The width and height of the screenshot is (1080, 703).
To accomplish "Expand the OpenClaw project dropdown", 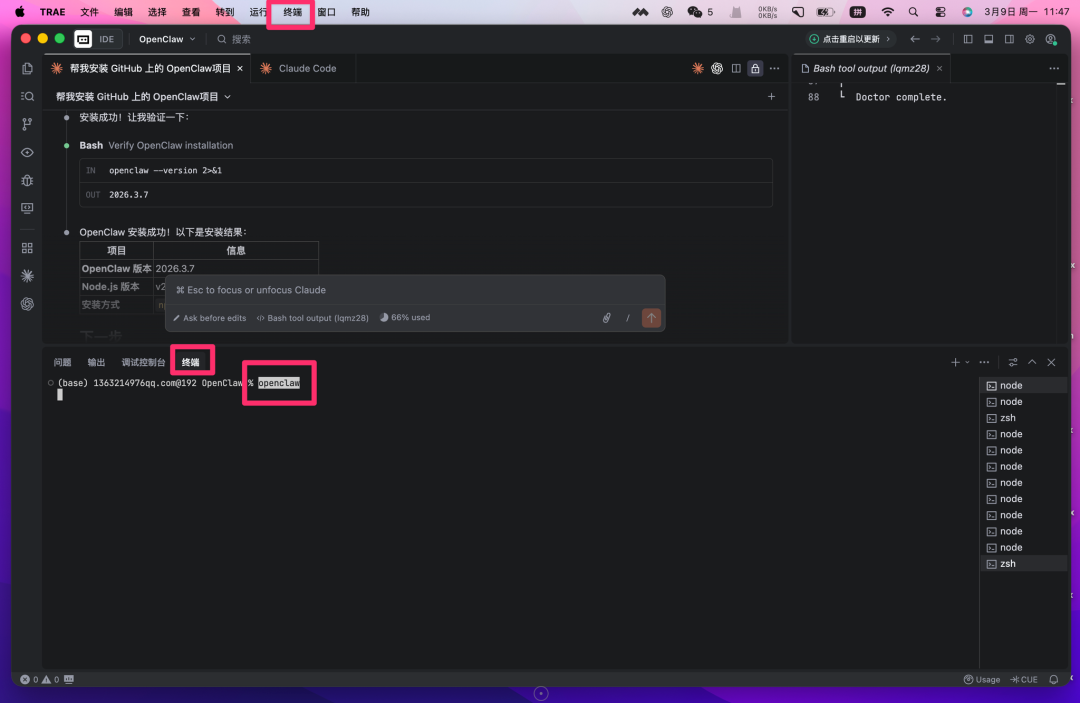I will point(167,39).
